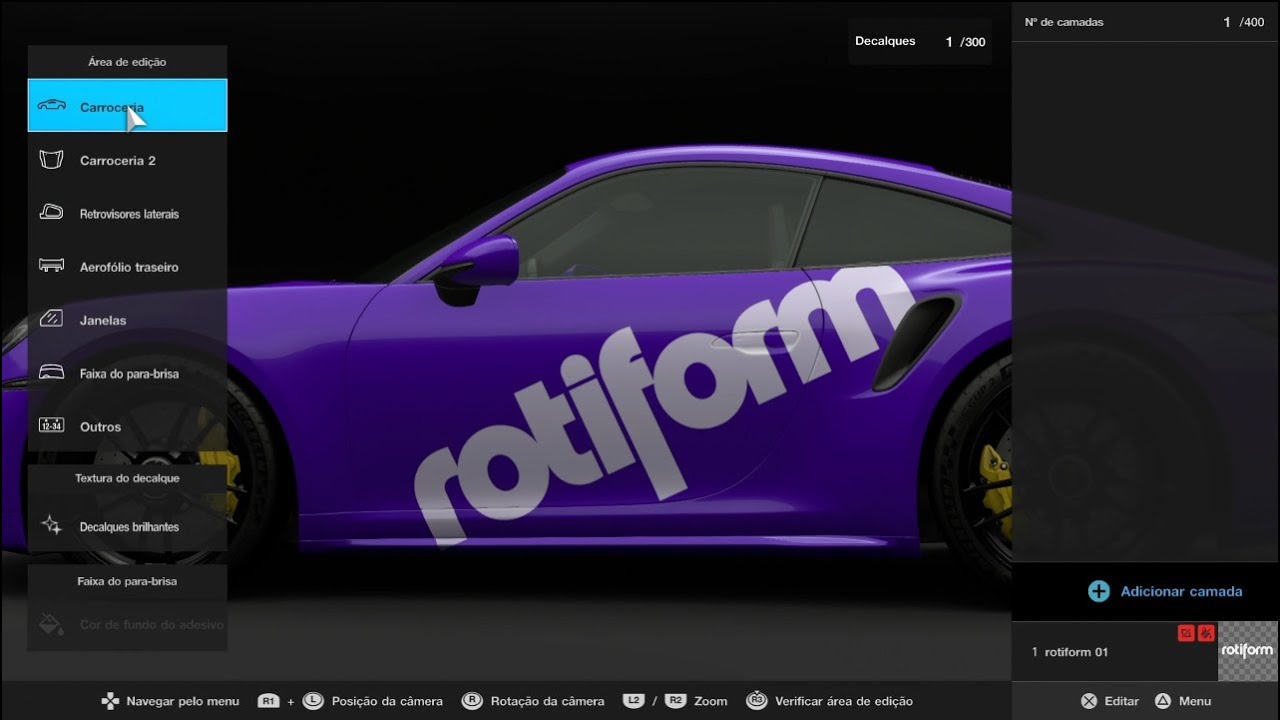This screenshot has height=720, width=1280.
Task: Choose Outros number plate icon
Action: click(x=51, y=426)
